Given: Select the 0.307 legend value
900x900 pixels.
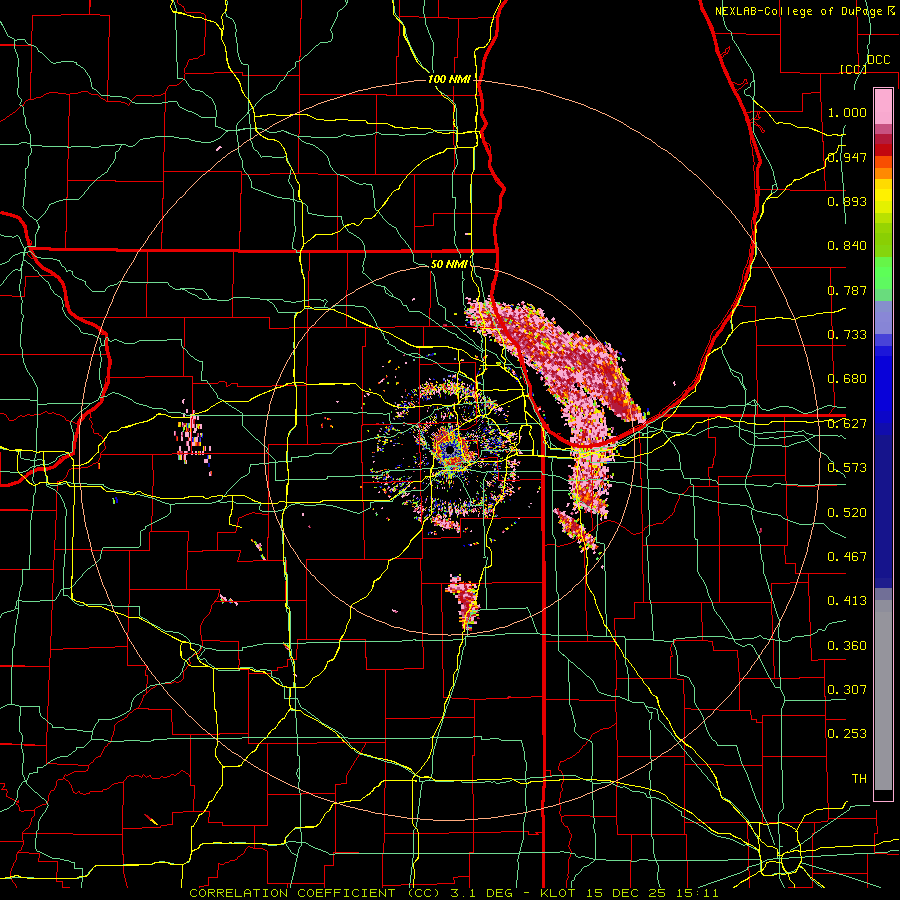Looking at the screenshot, I should tap(847, 689).
